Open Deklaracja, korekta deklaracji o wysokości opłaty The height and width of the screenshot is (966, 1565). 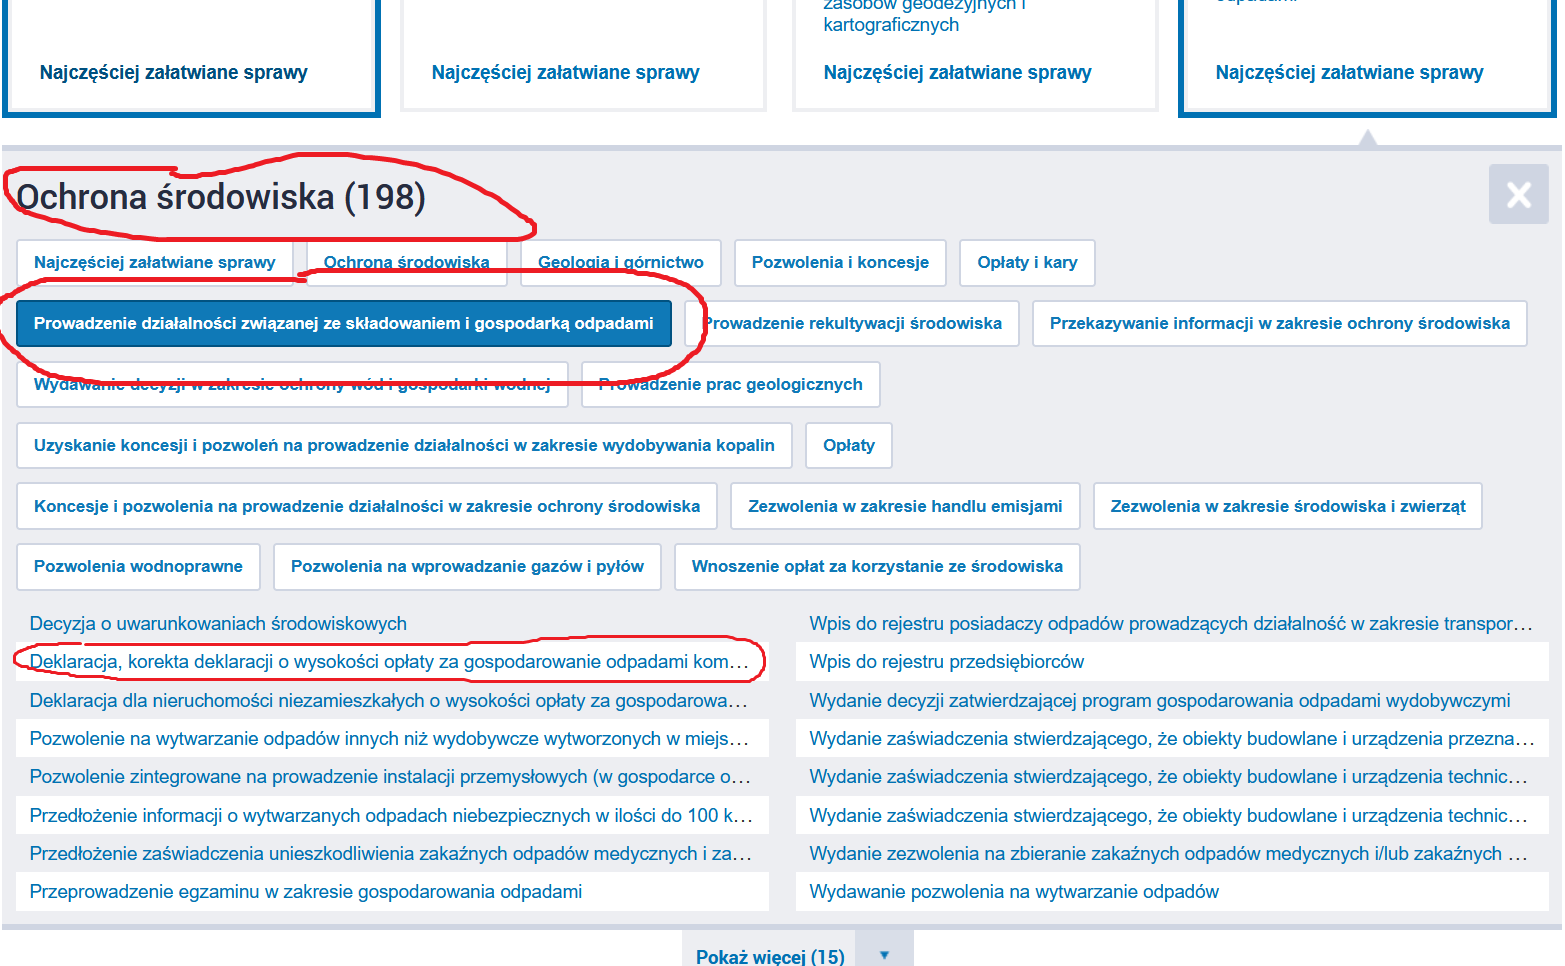pos(388,662)
